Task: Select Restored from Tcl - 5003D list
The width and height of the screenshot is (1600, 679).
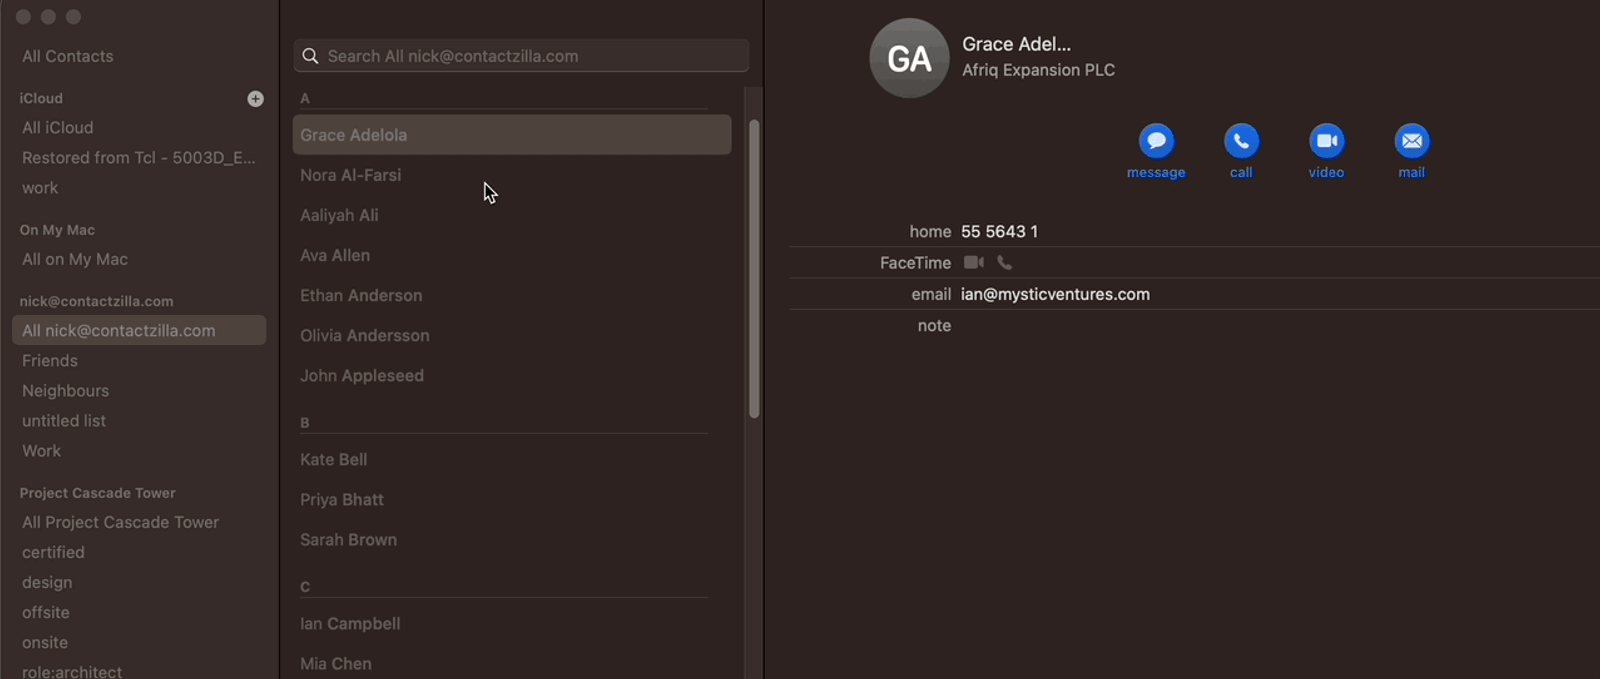Action: tap(139, 157)
